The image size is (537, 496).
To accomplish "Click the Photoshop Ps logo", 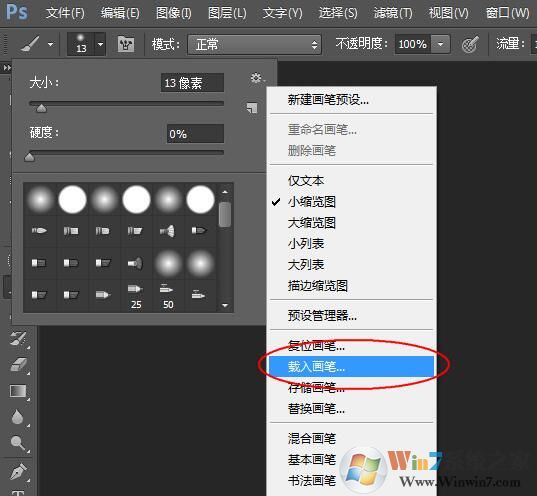I will coord(16,12).
